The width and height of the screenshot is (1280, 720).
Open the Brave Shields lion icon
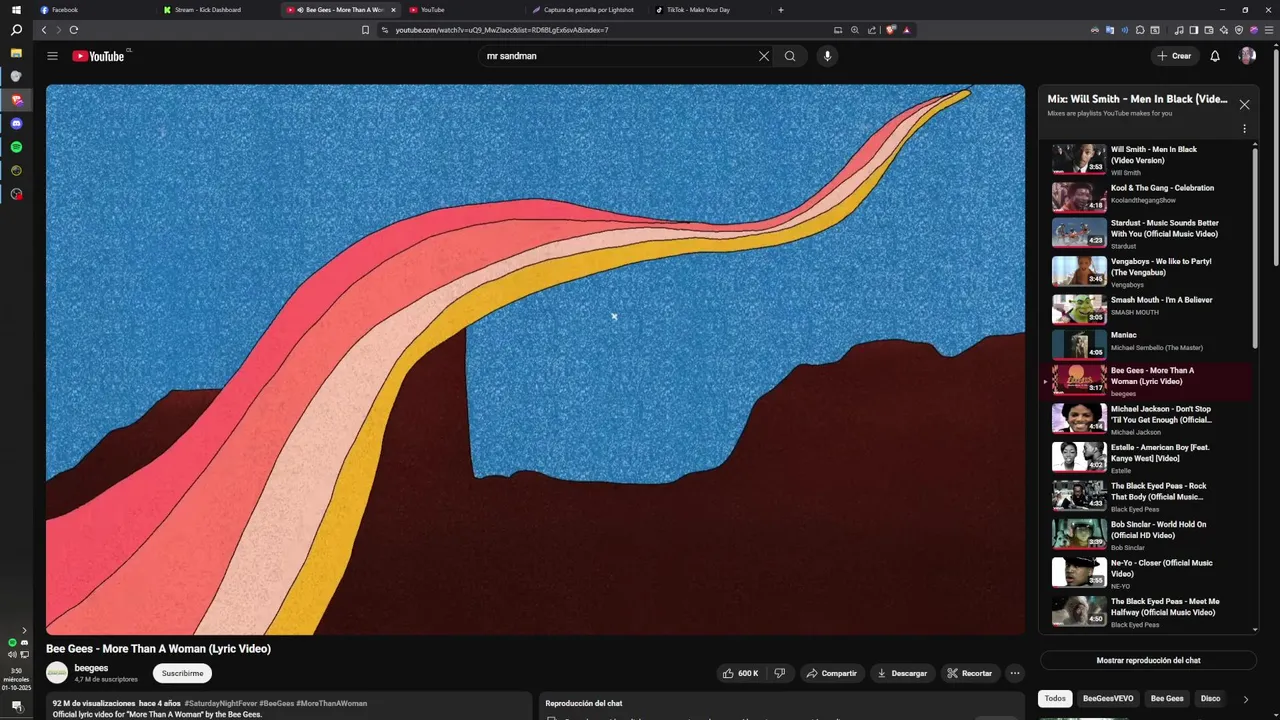890,30
